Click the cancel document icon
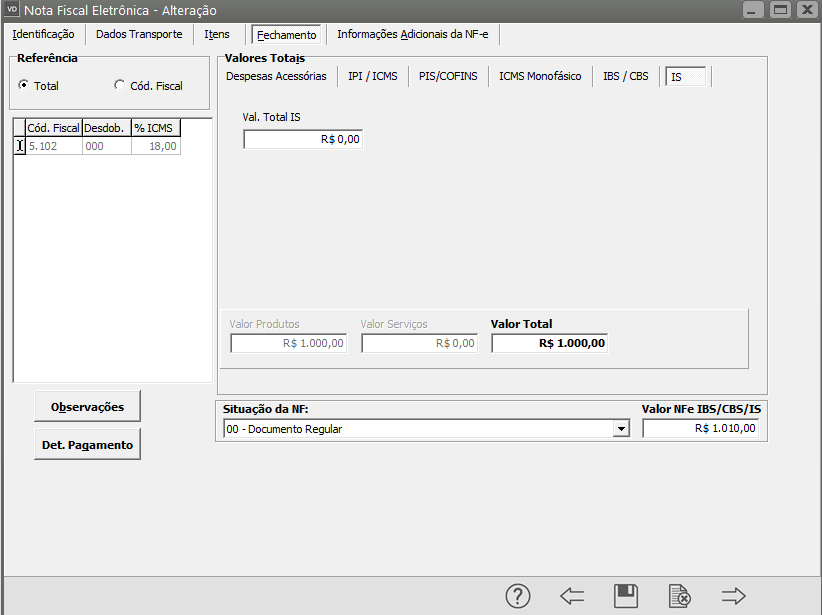The image size is (822, 615). pyautogui.click(x=680, y=596)
